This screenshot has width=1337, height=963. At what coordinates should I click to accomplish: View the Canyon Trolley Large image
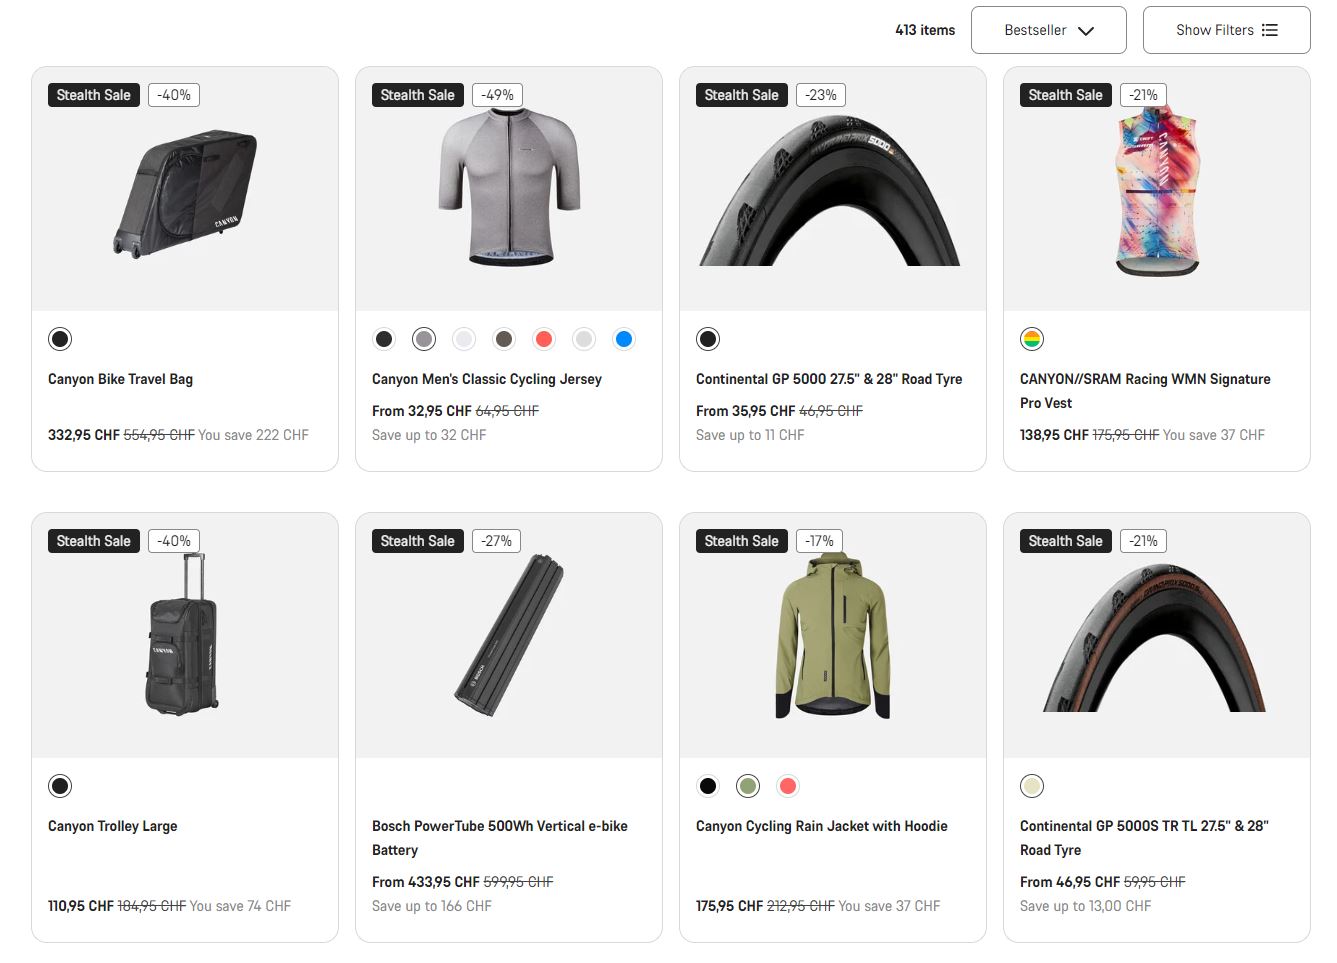185,635
